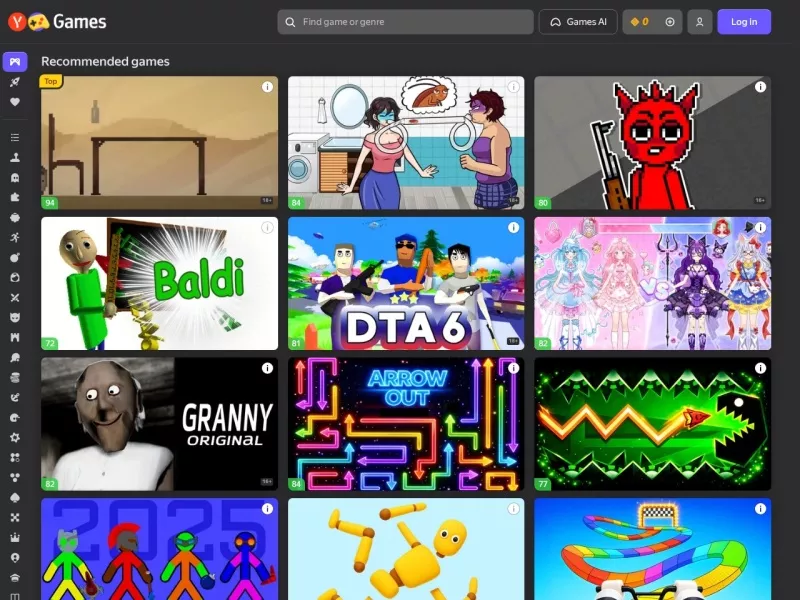Click the Recommended games heading
Image resolution: width=800 pixels, height=600 pixels.
click(x=105, y=61)
